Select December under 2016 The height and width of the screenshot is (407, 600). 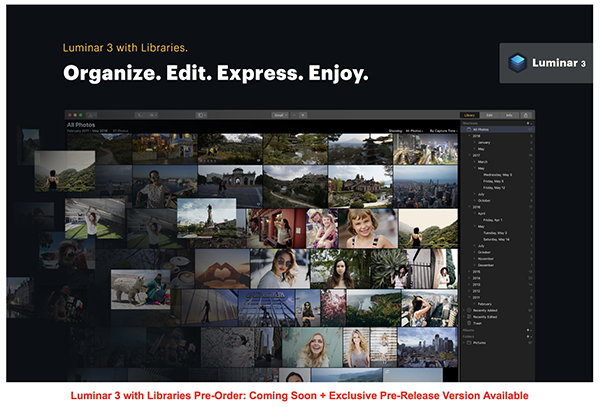pos(486,265)
